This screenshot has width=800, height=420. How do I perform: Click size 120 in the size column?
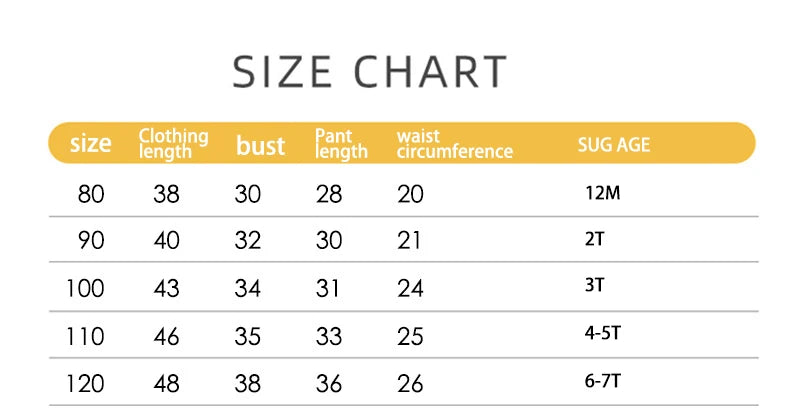(85, 383)
